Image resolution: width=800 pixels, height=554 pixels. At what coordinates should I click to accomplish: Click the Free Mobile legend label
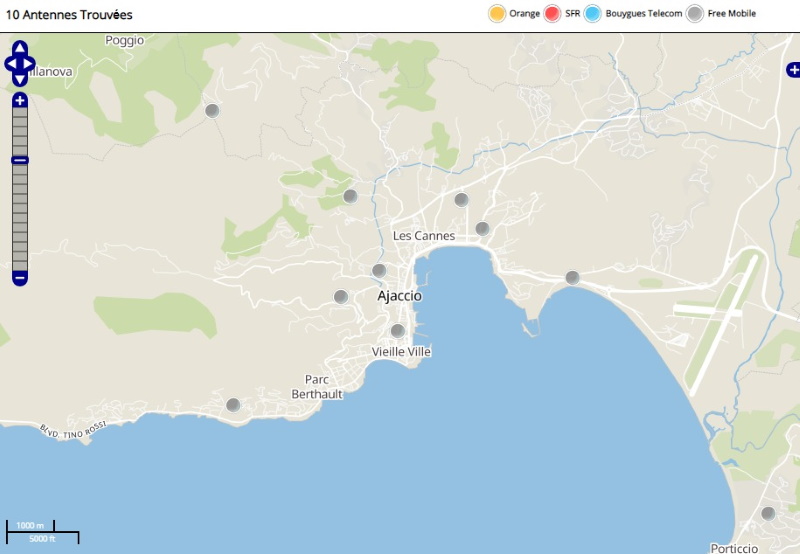[x=732, y=14]
